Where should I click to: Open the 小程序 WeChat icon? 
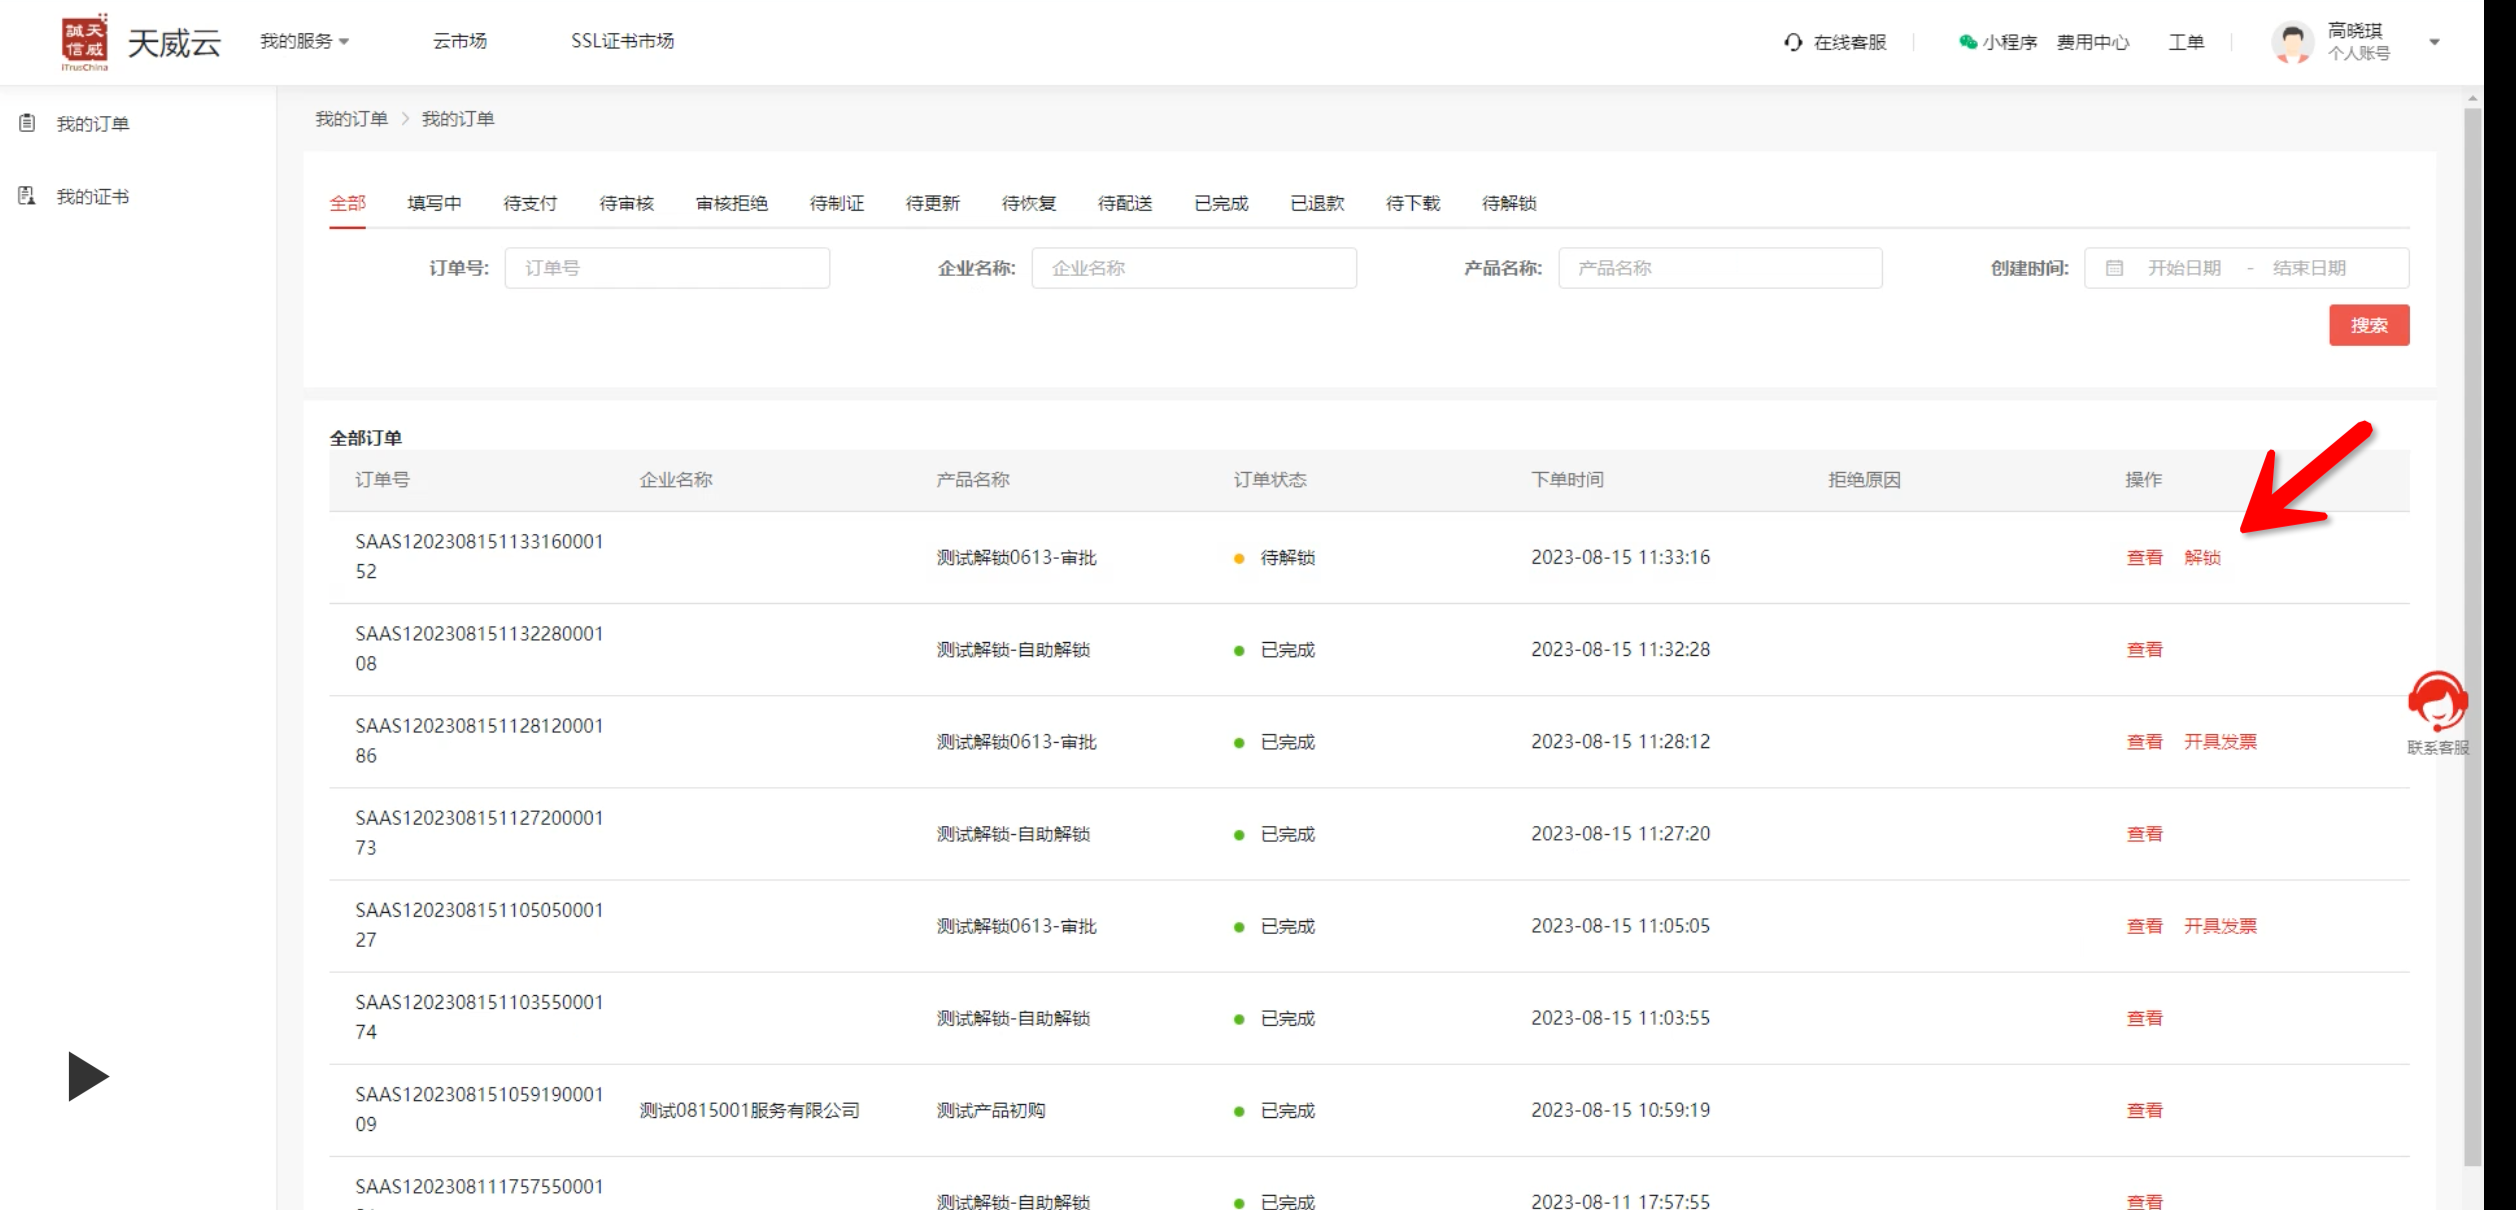(x=1967, y=42)
